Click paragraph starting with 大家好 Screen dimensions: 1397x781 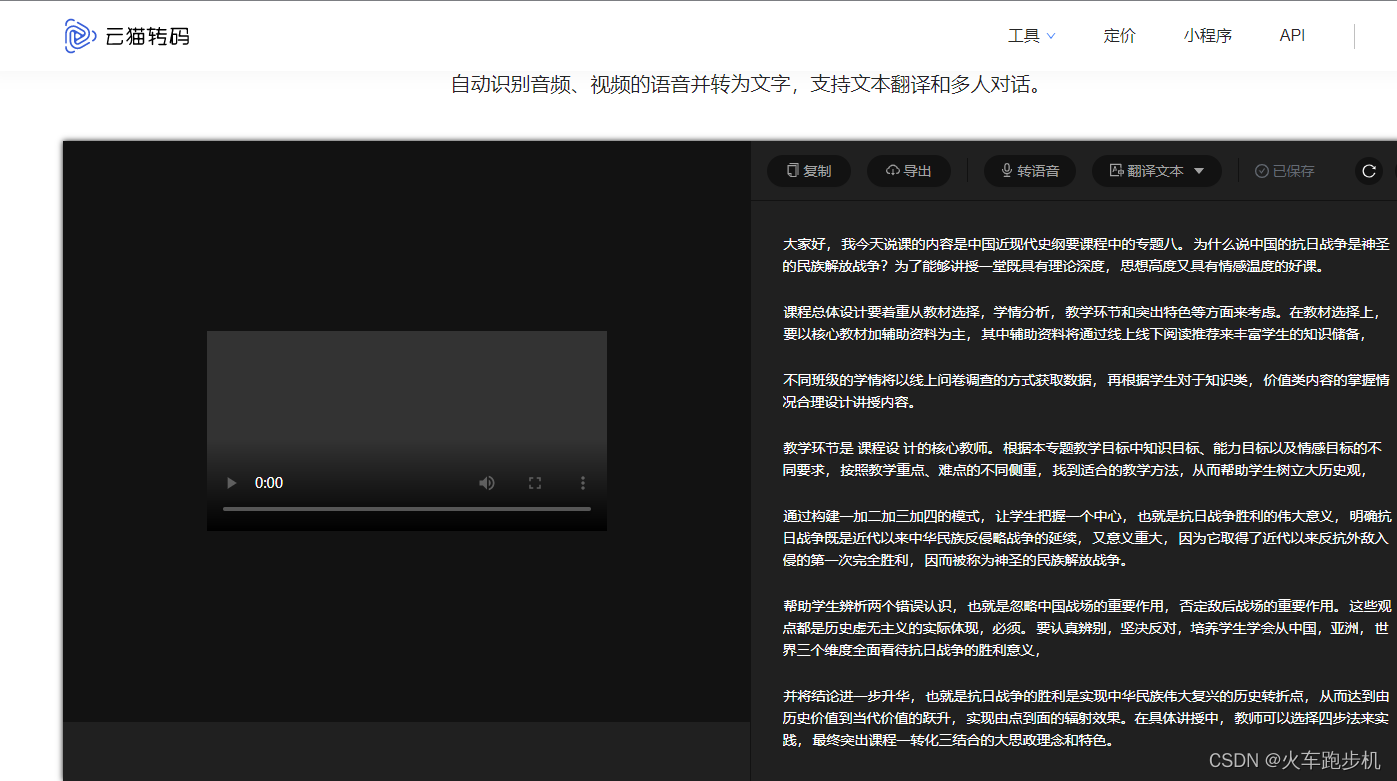click(1086, 255)
